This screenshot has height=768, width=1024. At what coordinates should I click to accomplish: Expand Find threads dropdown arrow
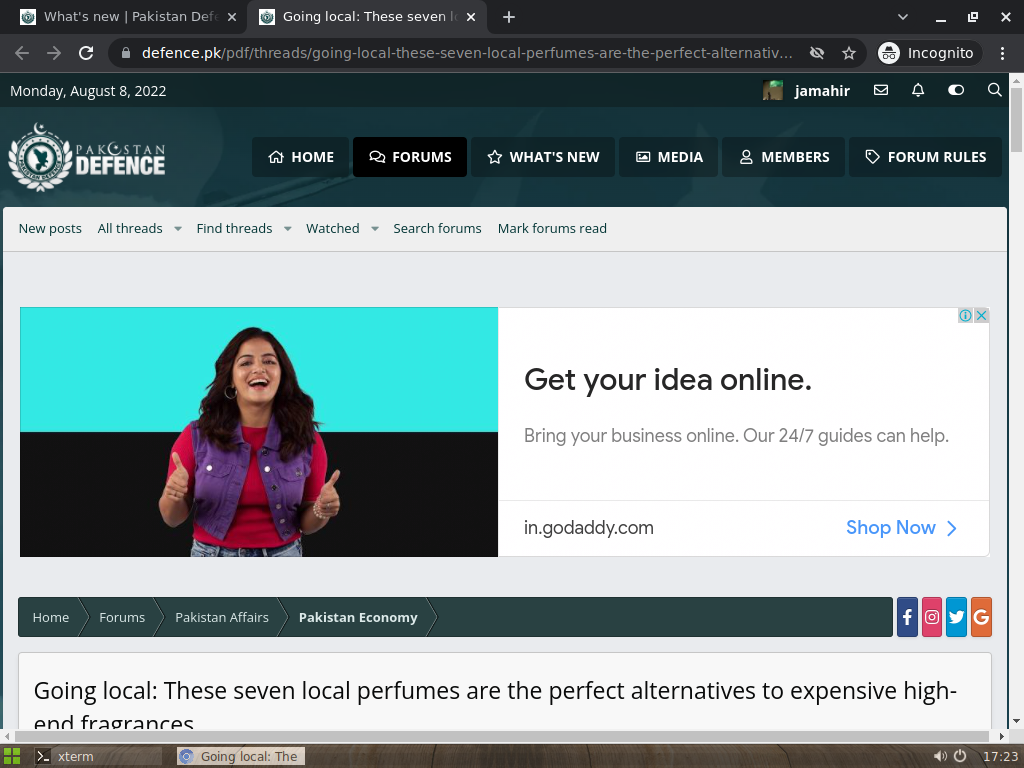click(x=287, y=229)
